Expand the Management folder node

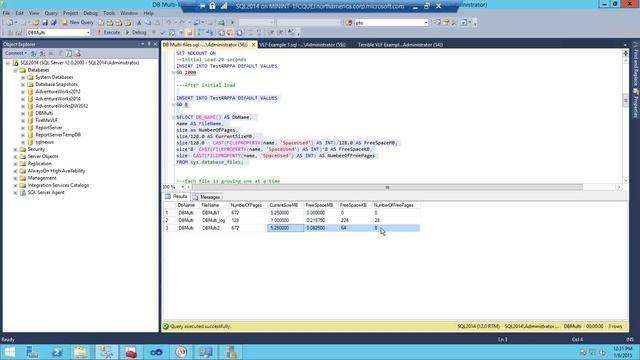coord(16,178)
